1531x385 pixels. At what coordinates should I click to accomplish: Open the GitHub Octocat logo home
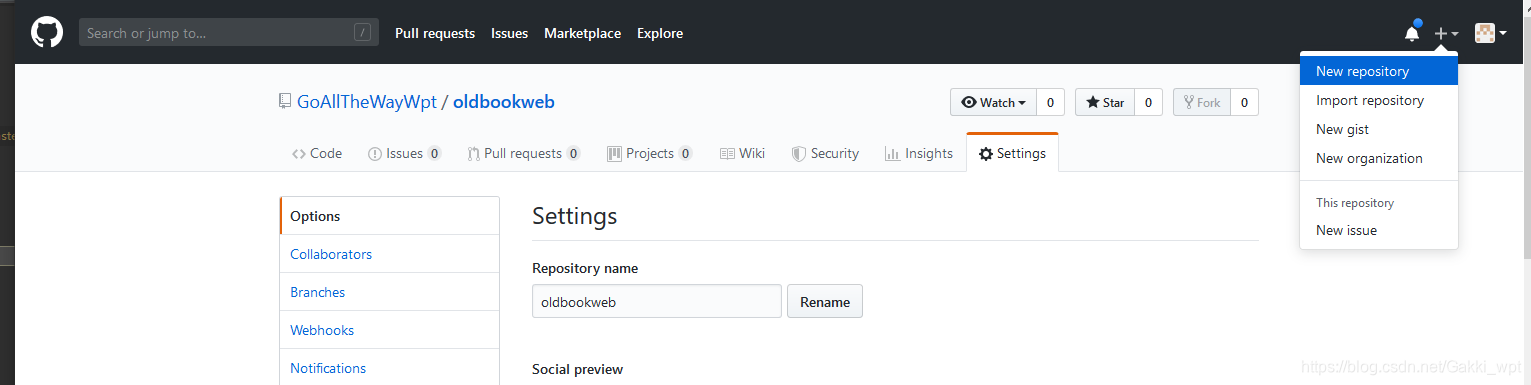click(47, 33)
